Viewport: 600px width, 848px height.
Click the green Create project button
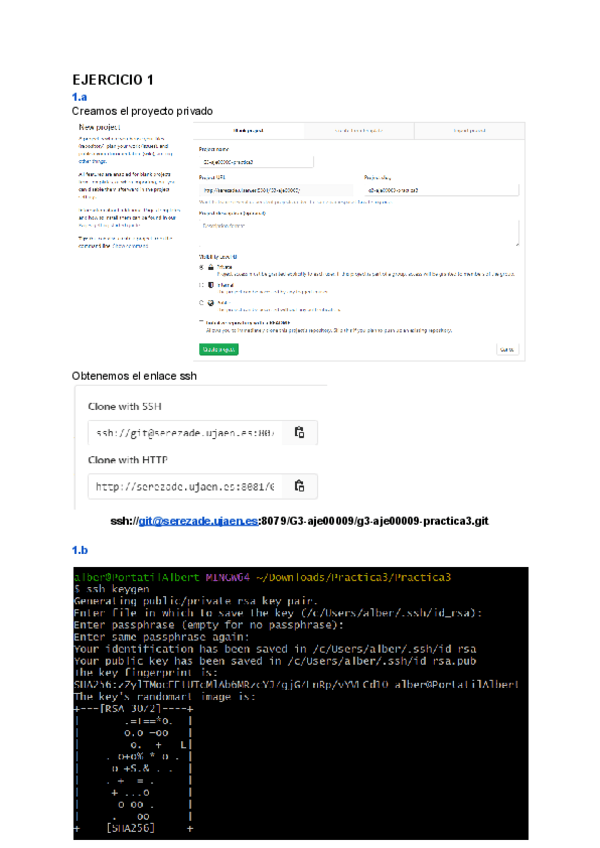[219, 349]
